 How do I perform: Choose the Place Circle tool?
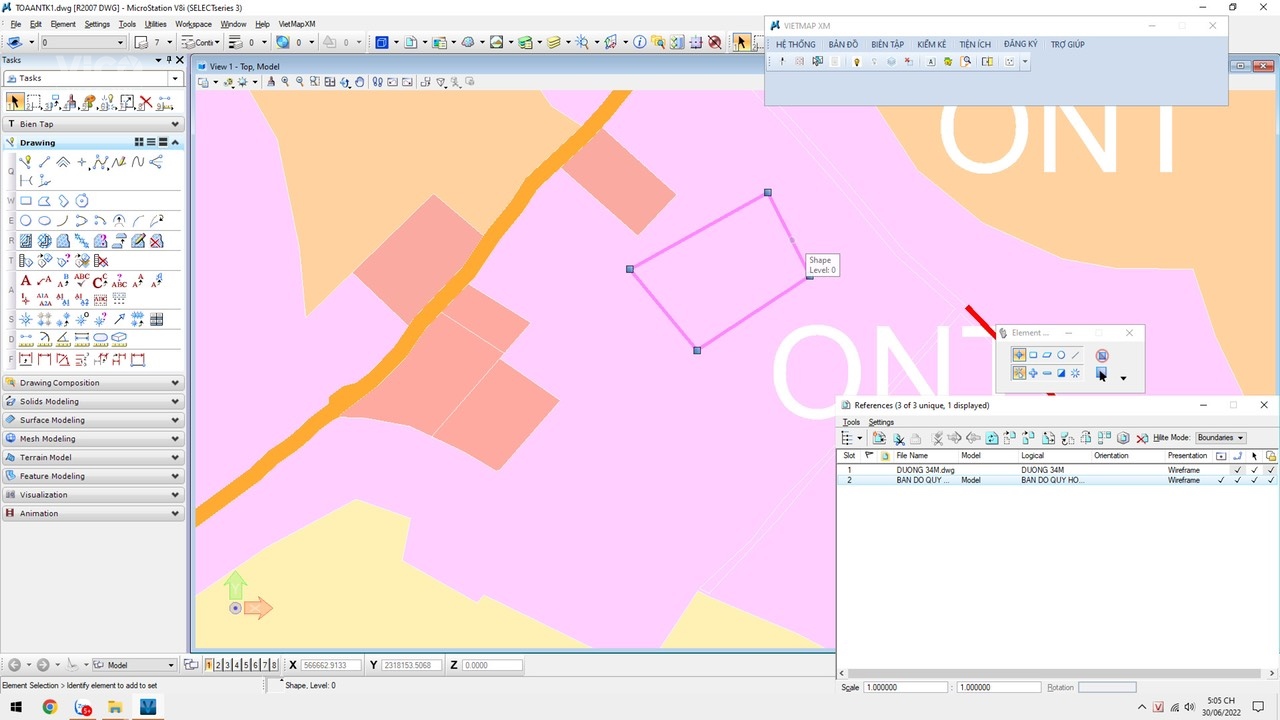click(x=26, y=220)
